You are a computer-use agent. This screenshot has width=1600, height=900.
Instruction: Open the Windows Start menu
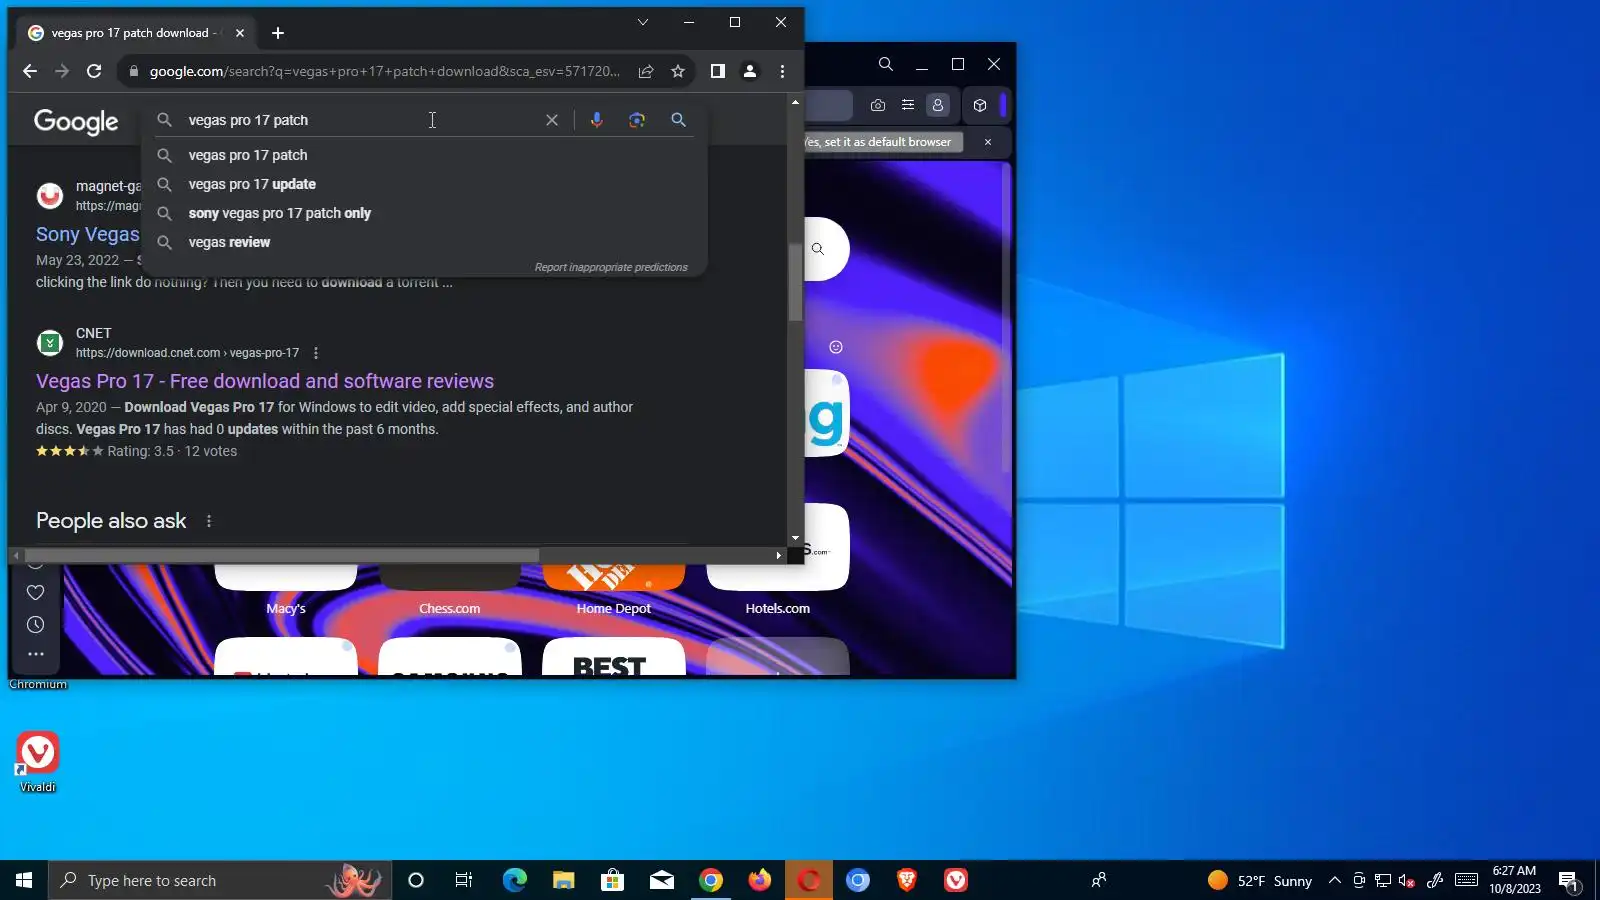pyautogui.click(x=24, y=880)
